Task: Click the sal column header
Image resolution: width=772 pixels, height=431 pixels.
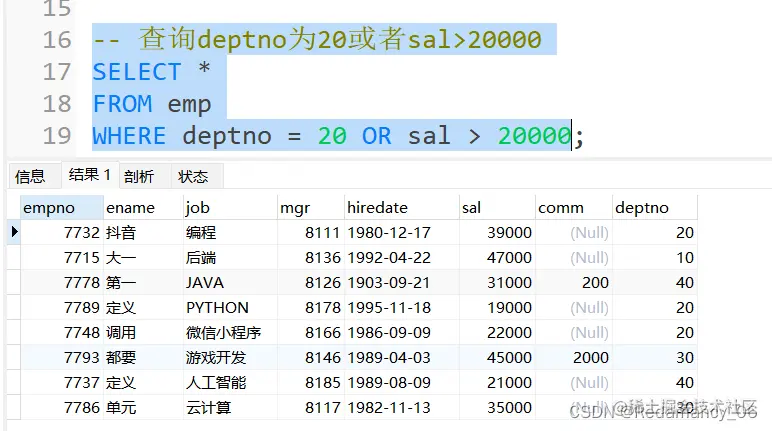Action: (x=497, y=207)
